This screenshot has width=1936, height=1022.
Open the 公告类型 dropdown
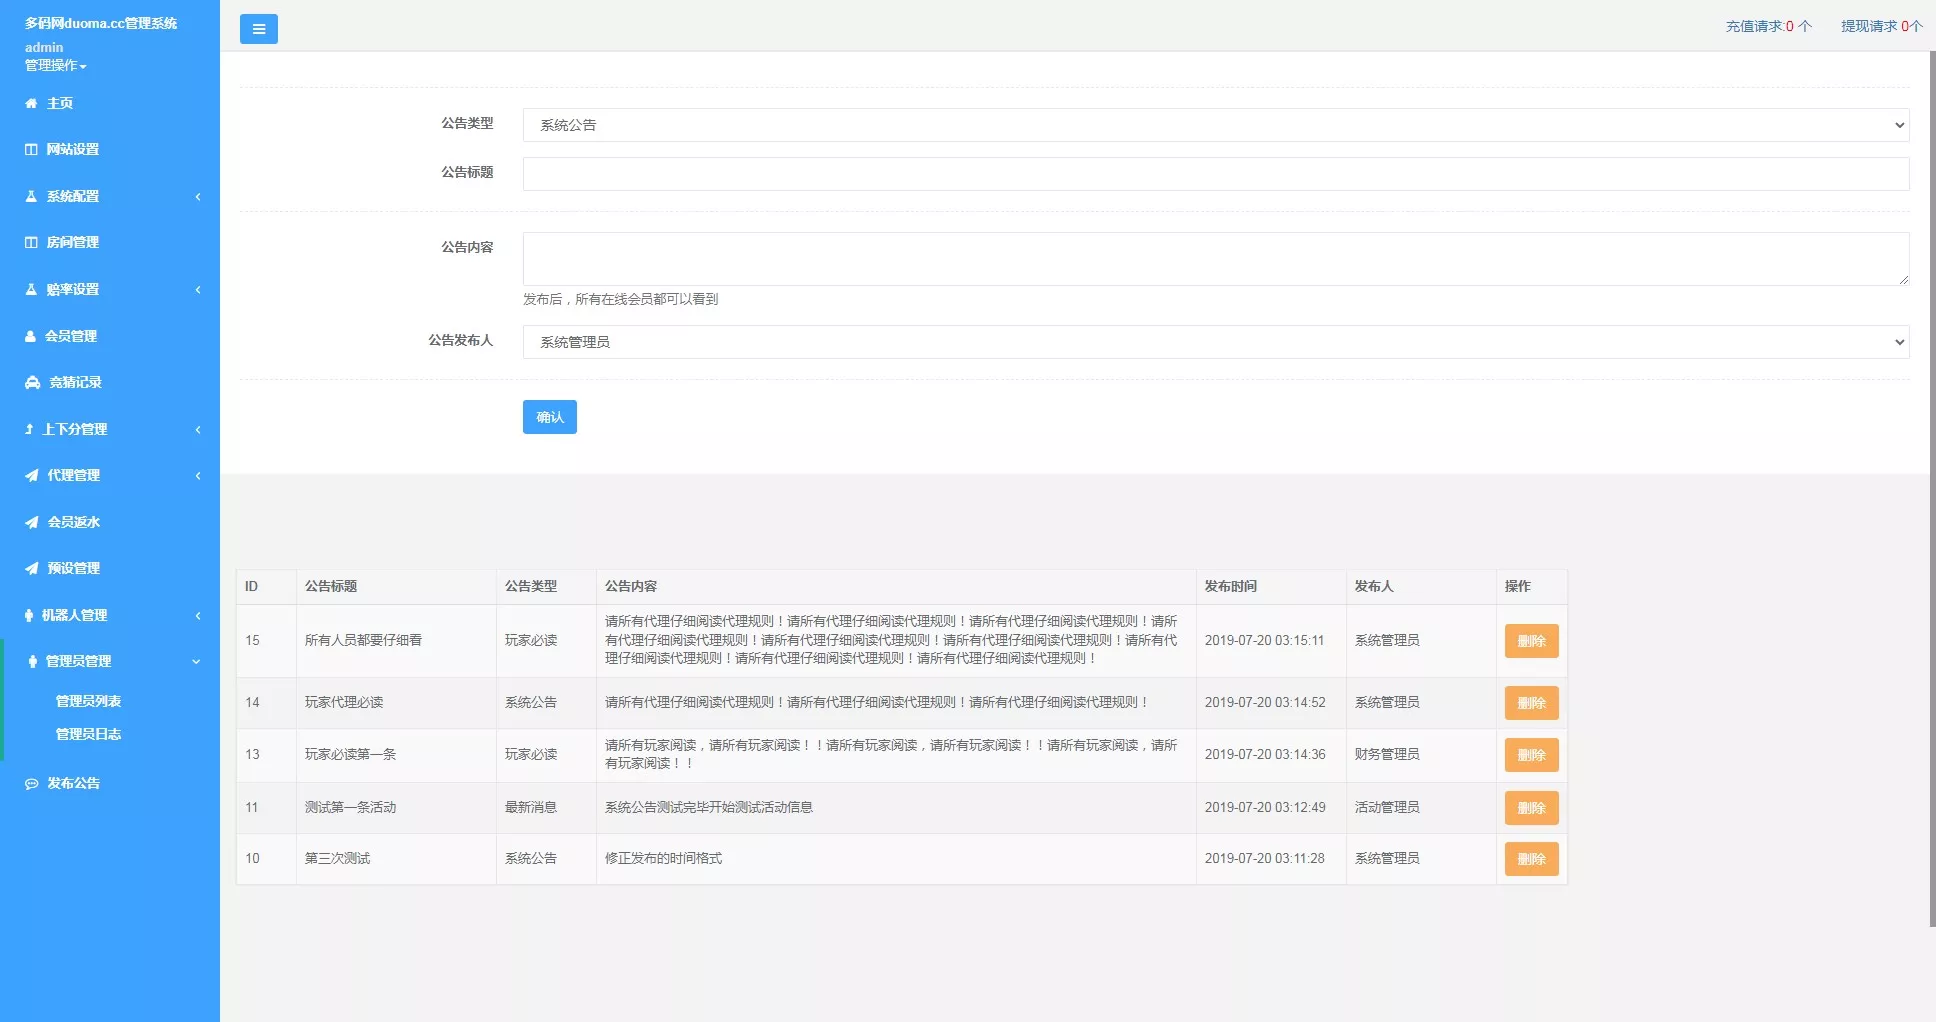(1214, 125)
